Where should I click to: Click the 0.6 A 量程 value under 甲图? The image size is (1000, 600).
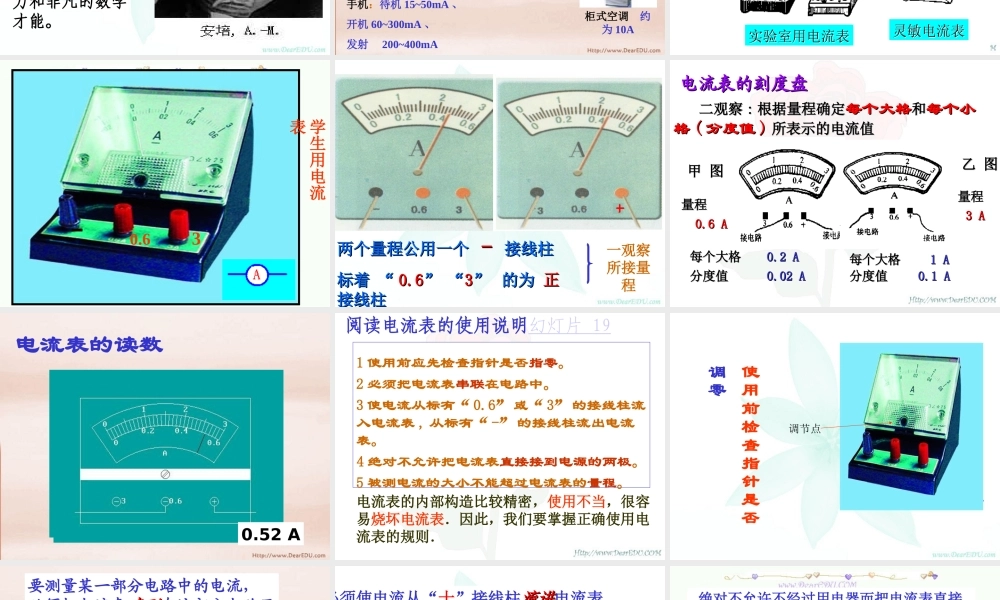coord(711,224)
